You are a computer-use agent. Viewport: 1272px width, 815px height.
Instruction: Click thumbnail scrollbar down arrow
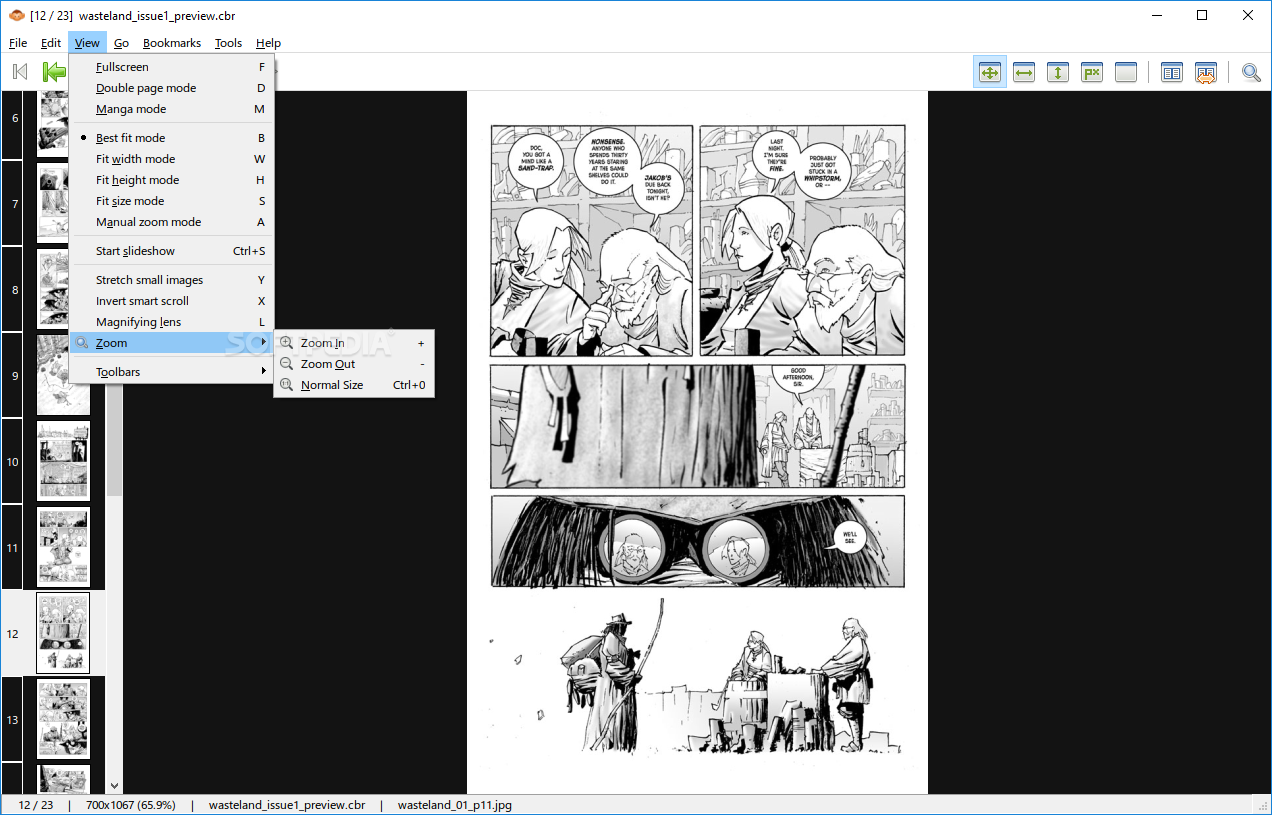pos(114,787)
